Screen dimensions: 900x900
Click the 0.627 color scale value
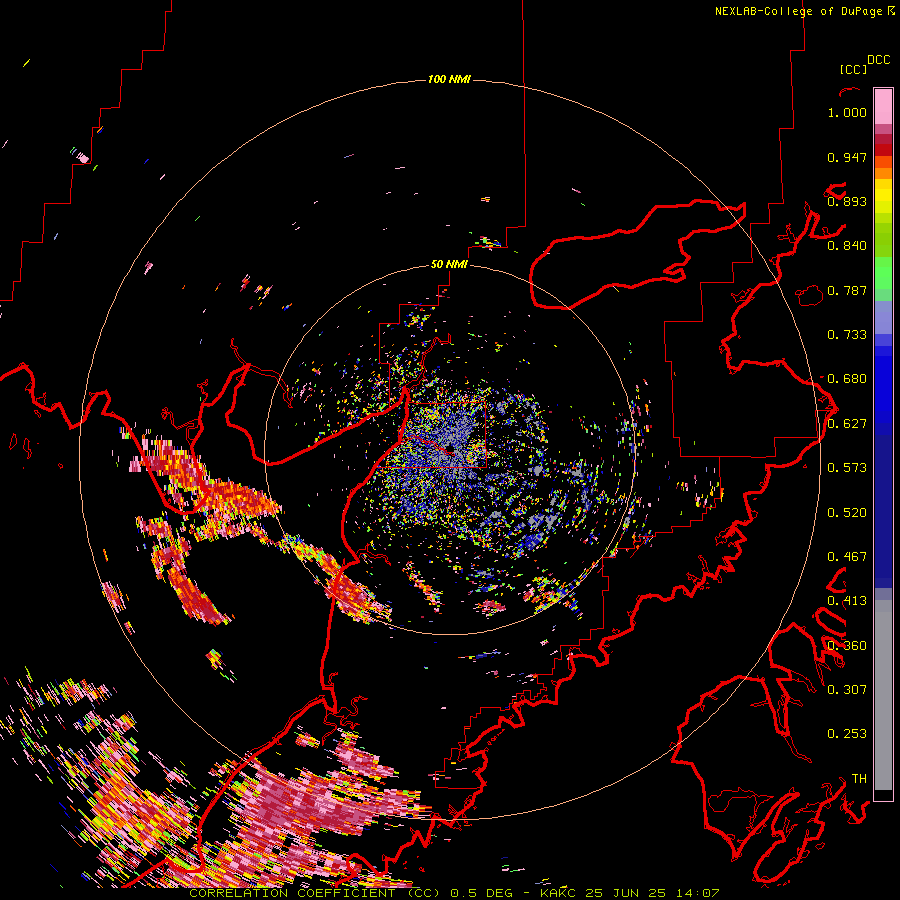847,424
